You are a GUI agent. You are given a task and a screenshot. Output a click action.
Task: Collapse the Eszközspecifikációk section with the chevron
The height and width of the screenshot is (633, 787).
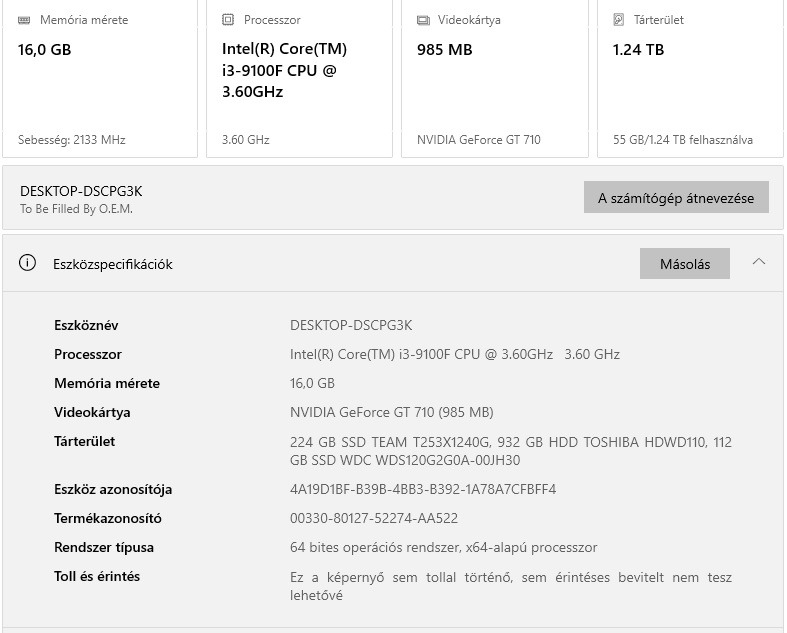click(x=759, y=263)
